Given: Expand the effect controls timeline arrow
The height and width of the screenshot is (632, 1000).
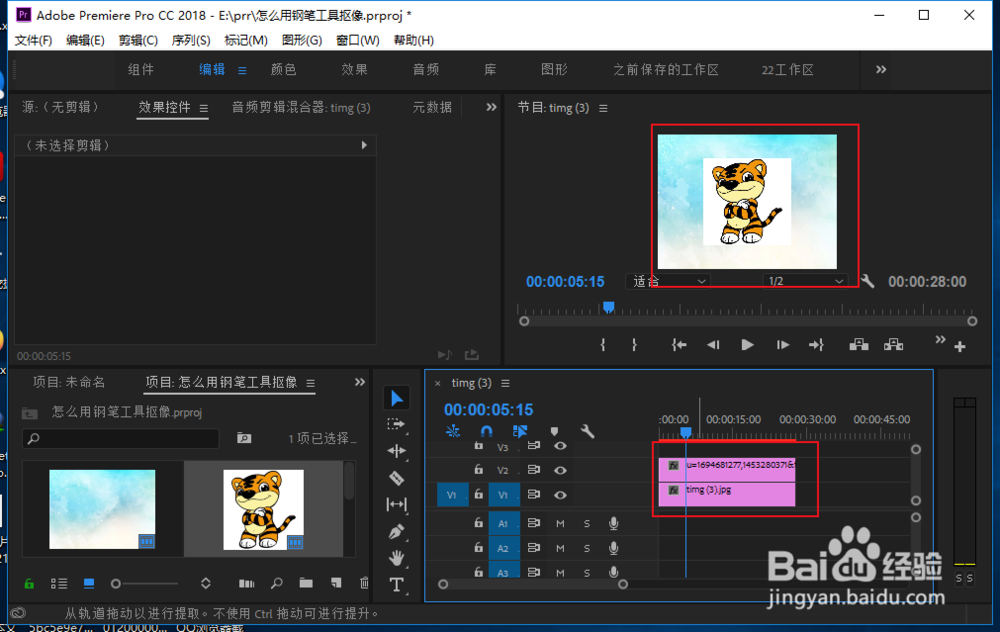Looking at the screenshot, I should click(x=364, y=145).
